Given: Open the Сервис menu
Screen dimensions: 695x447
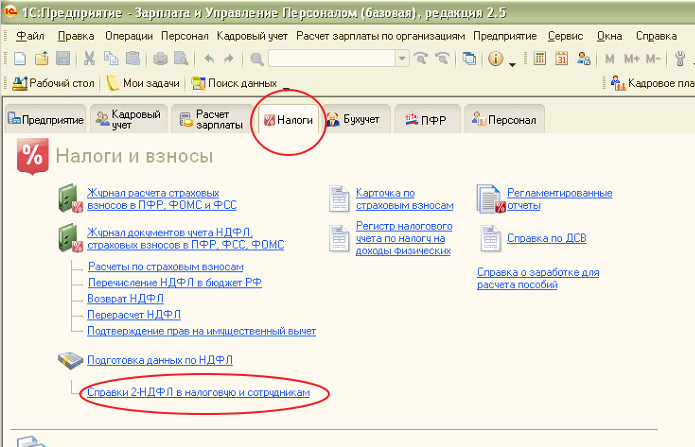Looking at the screenshot, I should pyautogui.click(x=565, y=36).
